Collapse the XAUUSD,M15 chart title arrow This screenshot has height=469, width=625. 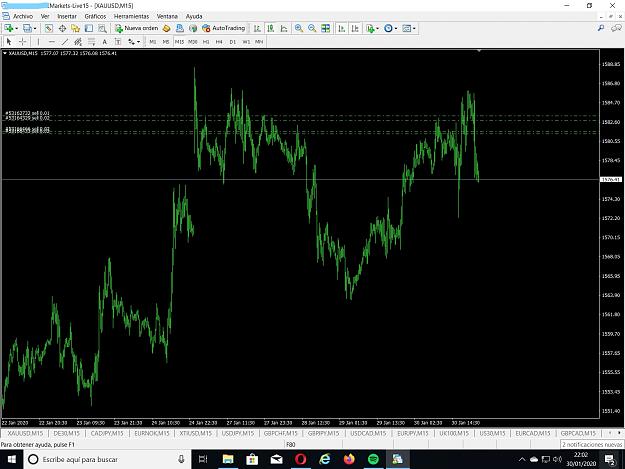point(5,53)
